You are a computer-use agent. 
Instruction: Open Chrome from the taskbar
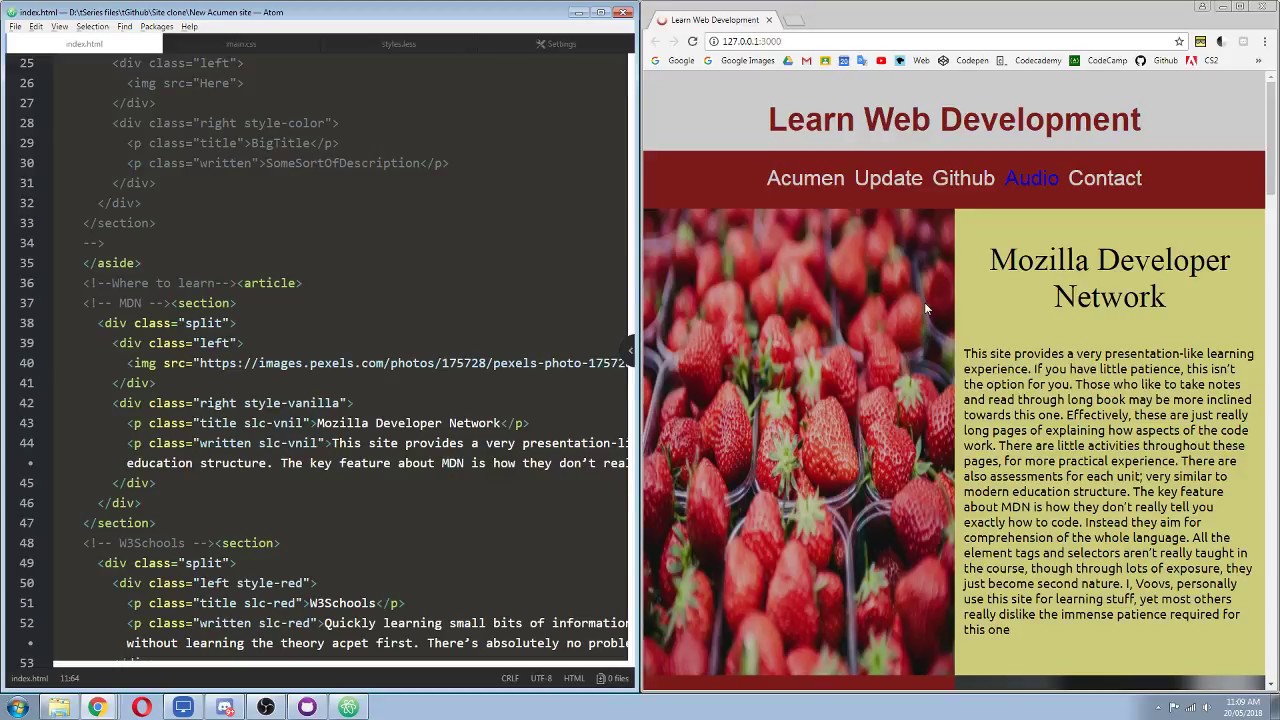coord(97,707)
